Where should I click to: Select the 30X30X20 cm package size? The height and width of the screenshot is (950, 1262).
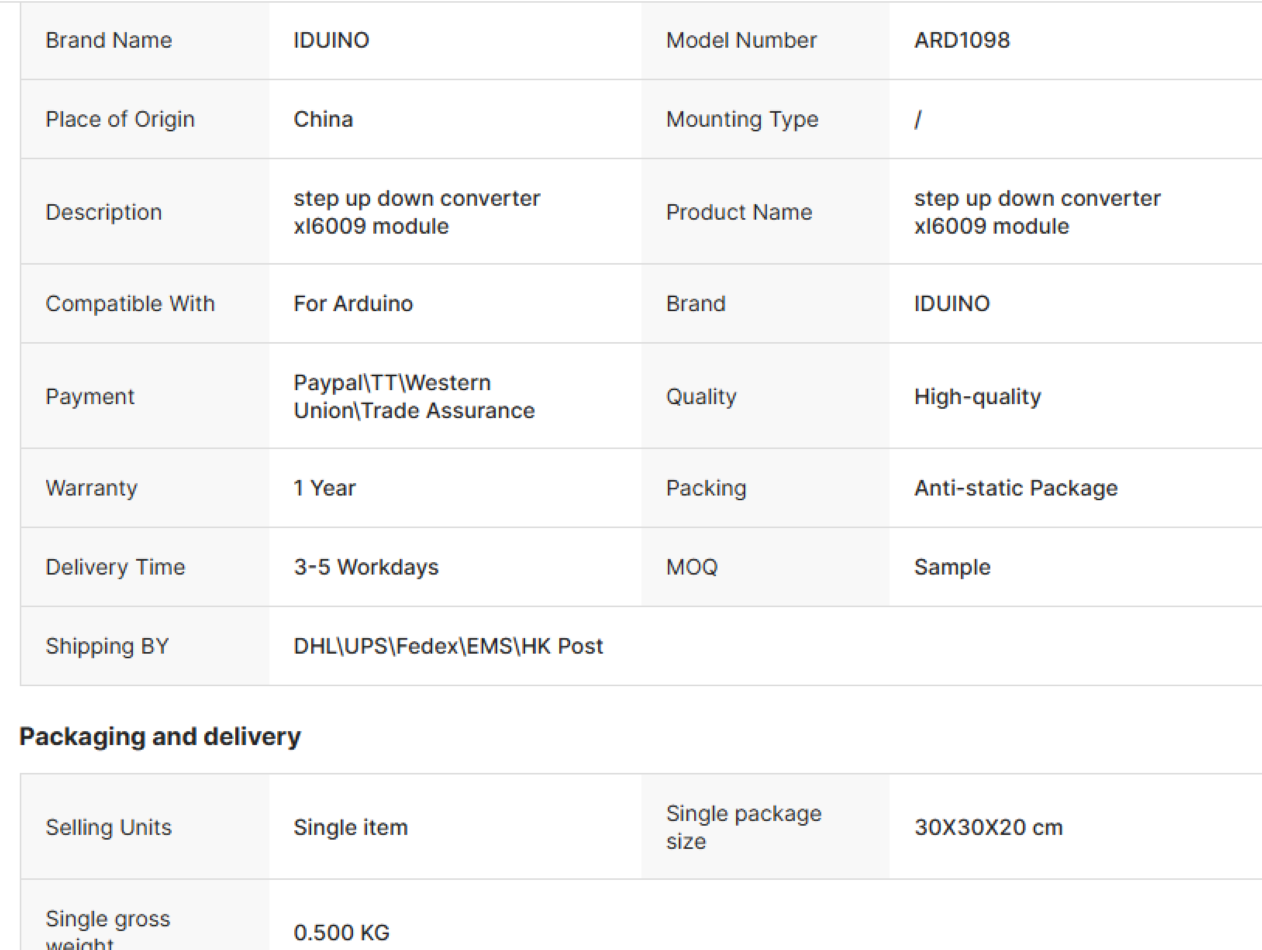[x=988, y=827]
